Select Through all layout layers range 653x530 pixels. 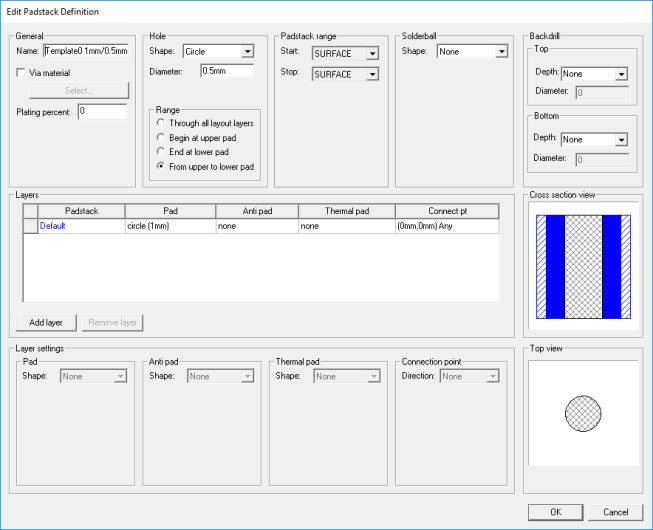160,123
